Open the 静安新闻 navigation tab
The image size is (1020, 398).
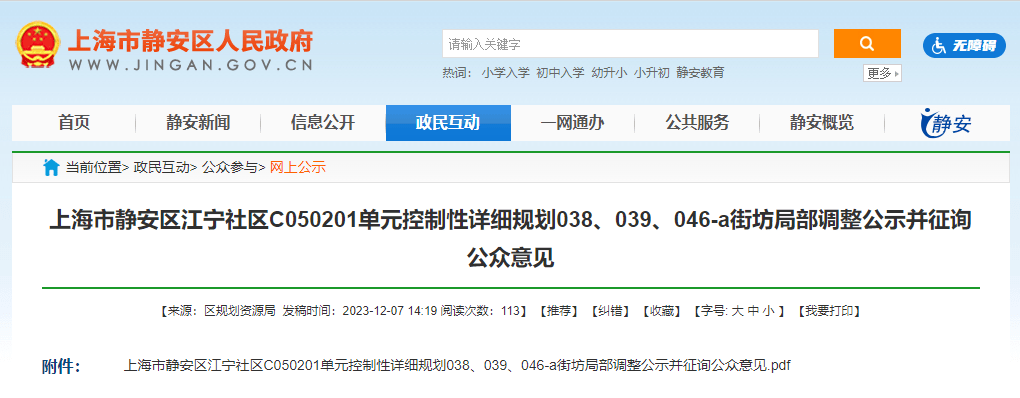click(x=198, y=122)
